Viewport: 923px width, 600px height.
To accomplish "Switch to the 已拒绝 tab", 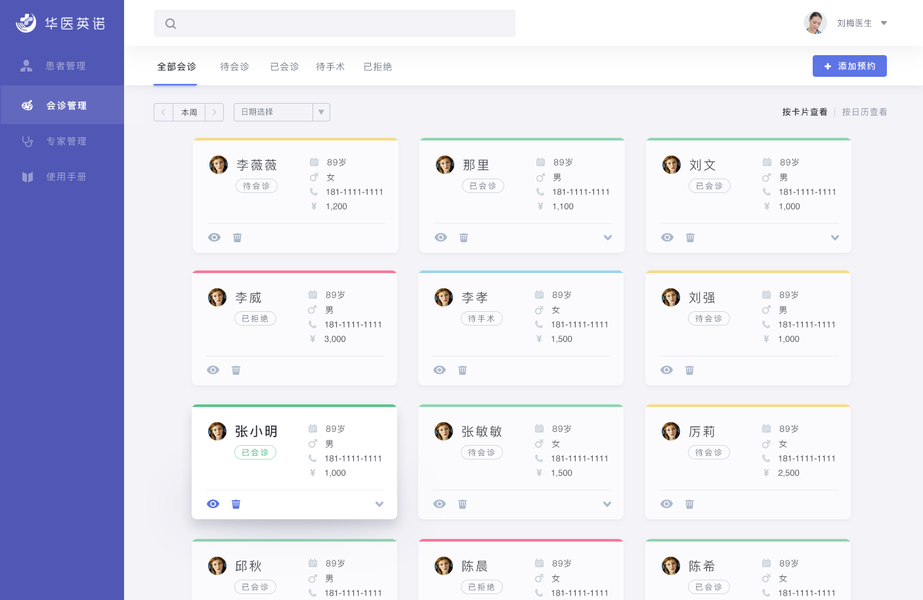I will pyautogui.click(x=377, y=67).
